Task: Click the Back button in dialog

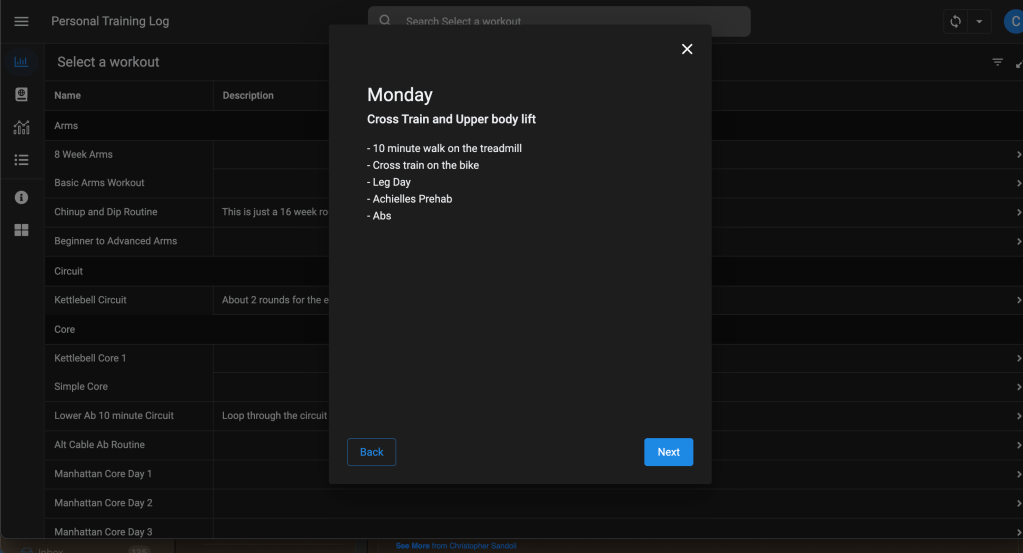Action: point(371,452)
